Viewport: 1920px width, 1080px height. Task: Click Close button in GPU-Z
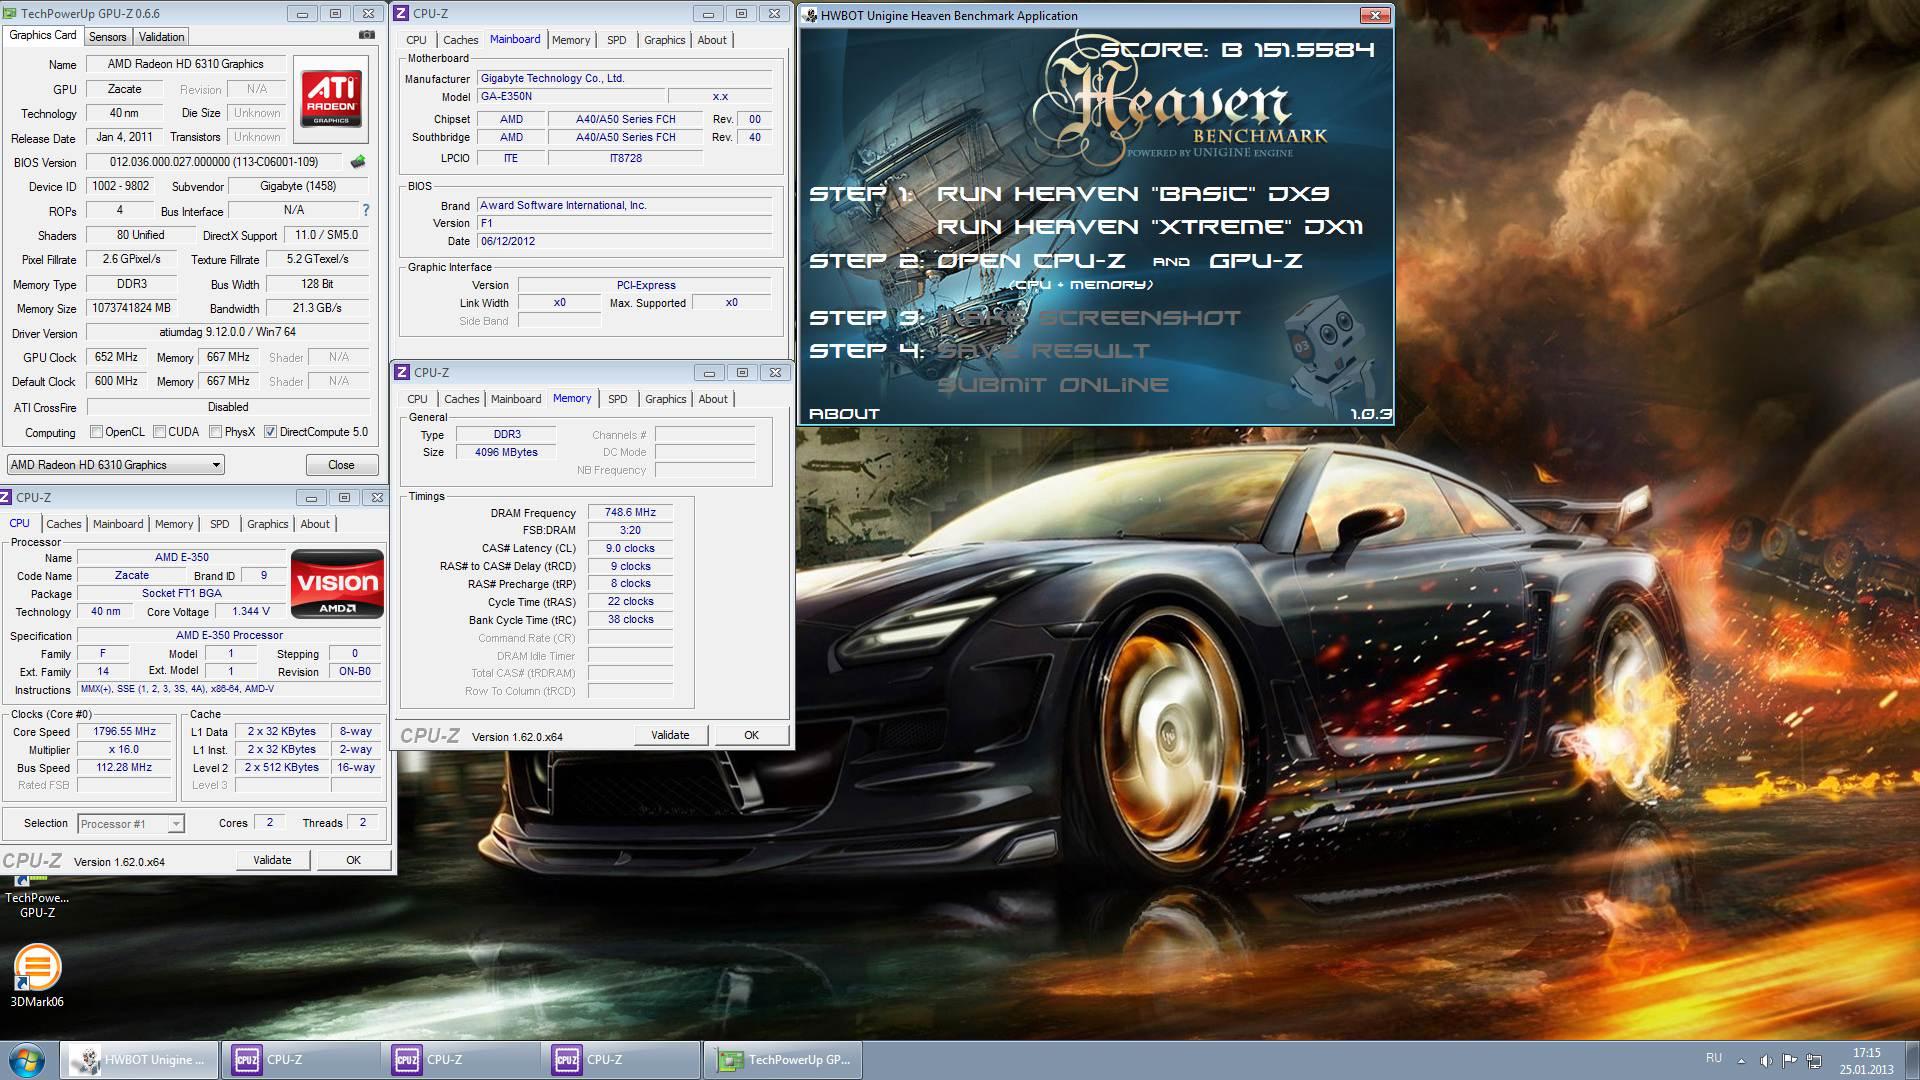coord(341,465)
